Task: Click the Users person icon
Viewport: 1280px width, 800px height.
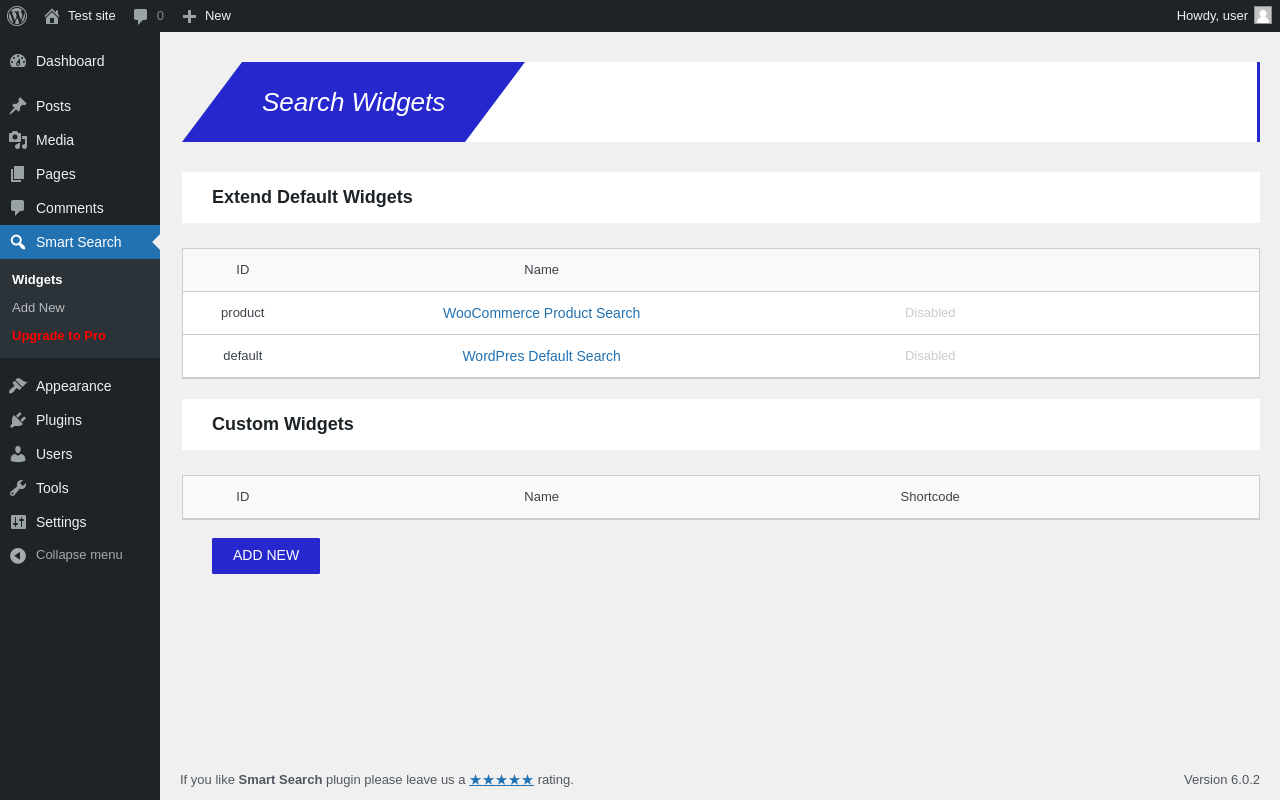Action: point(18,454)
